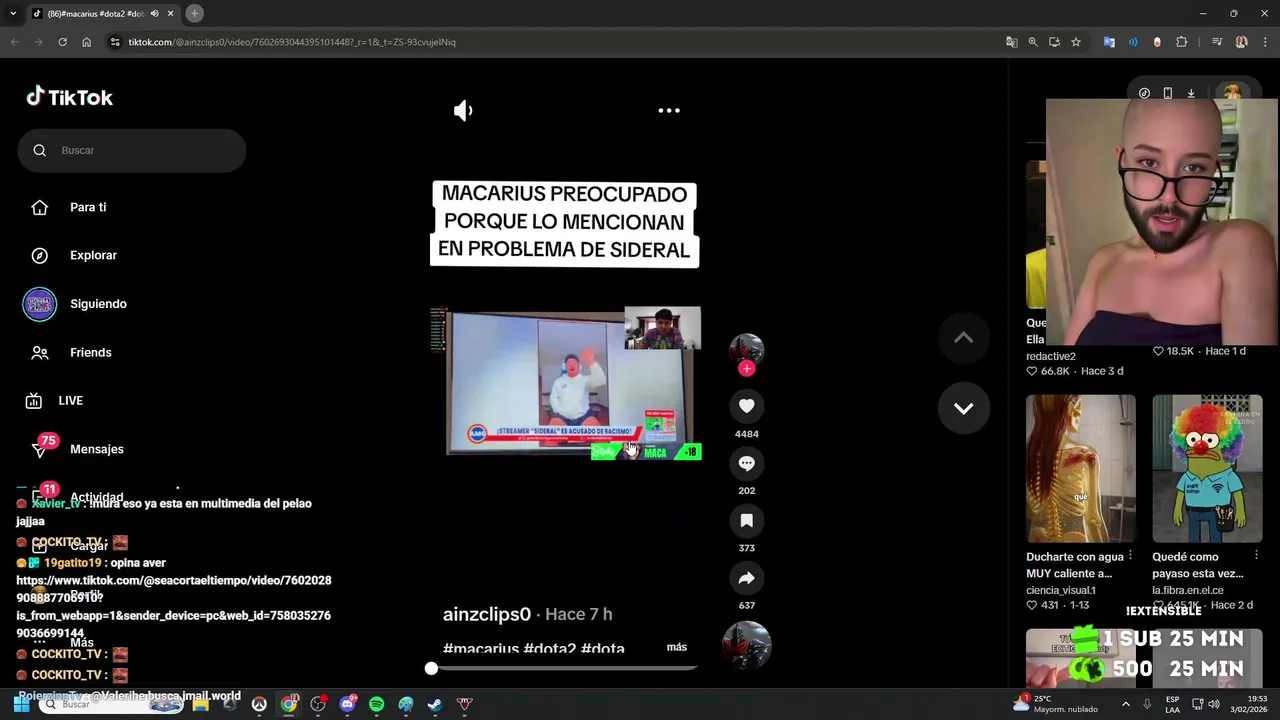The image size is (1280, 720).
Task: Open the Google Translate extension
Action: (x=1109, y=42)
